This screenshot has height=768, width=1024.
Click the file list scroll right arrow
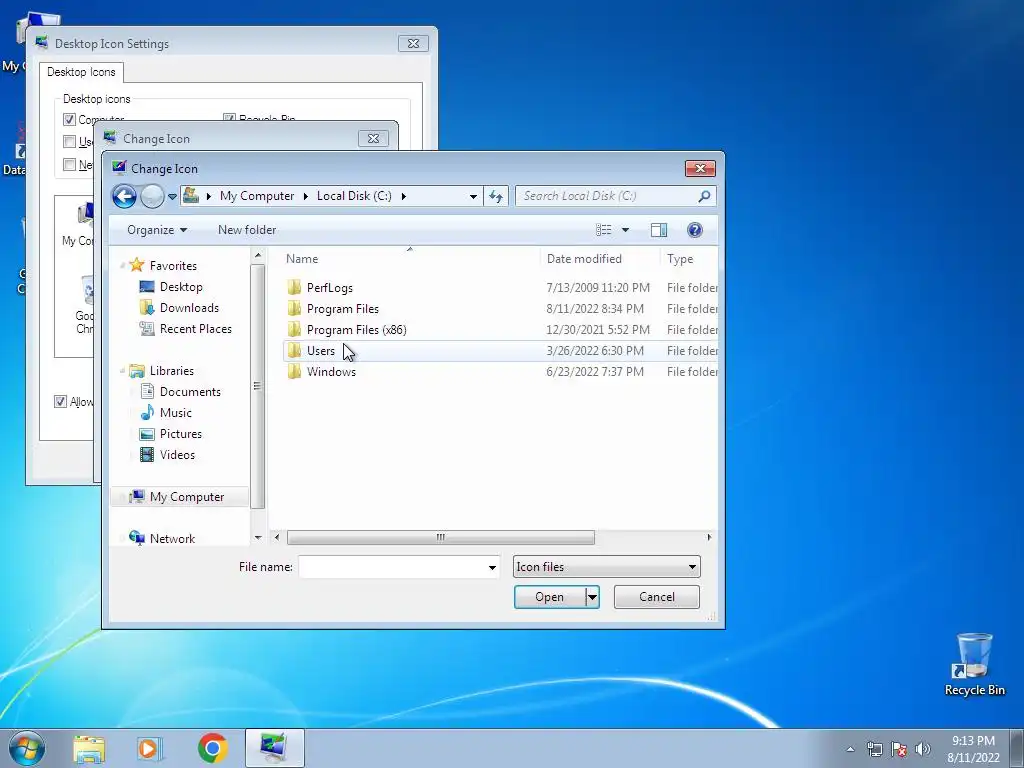(x=709, y=537)
